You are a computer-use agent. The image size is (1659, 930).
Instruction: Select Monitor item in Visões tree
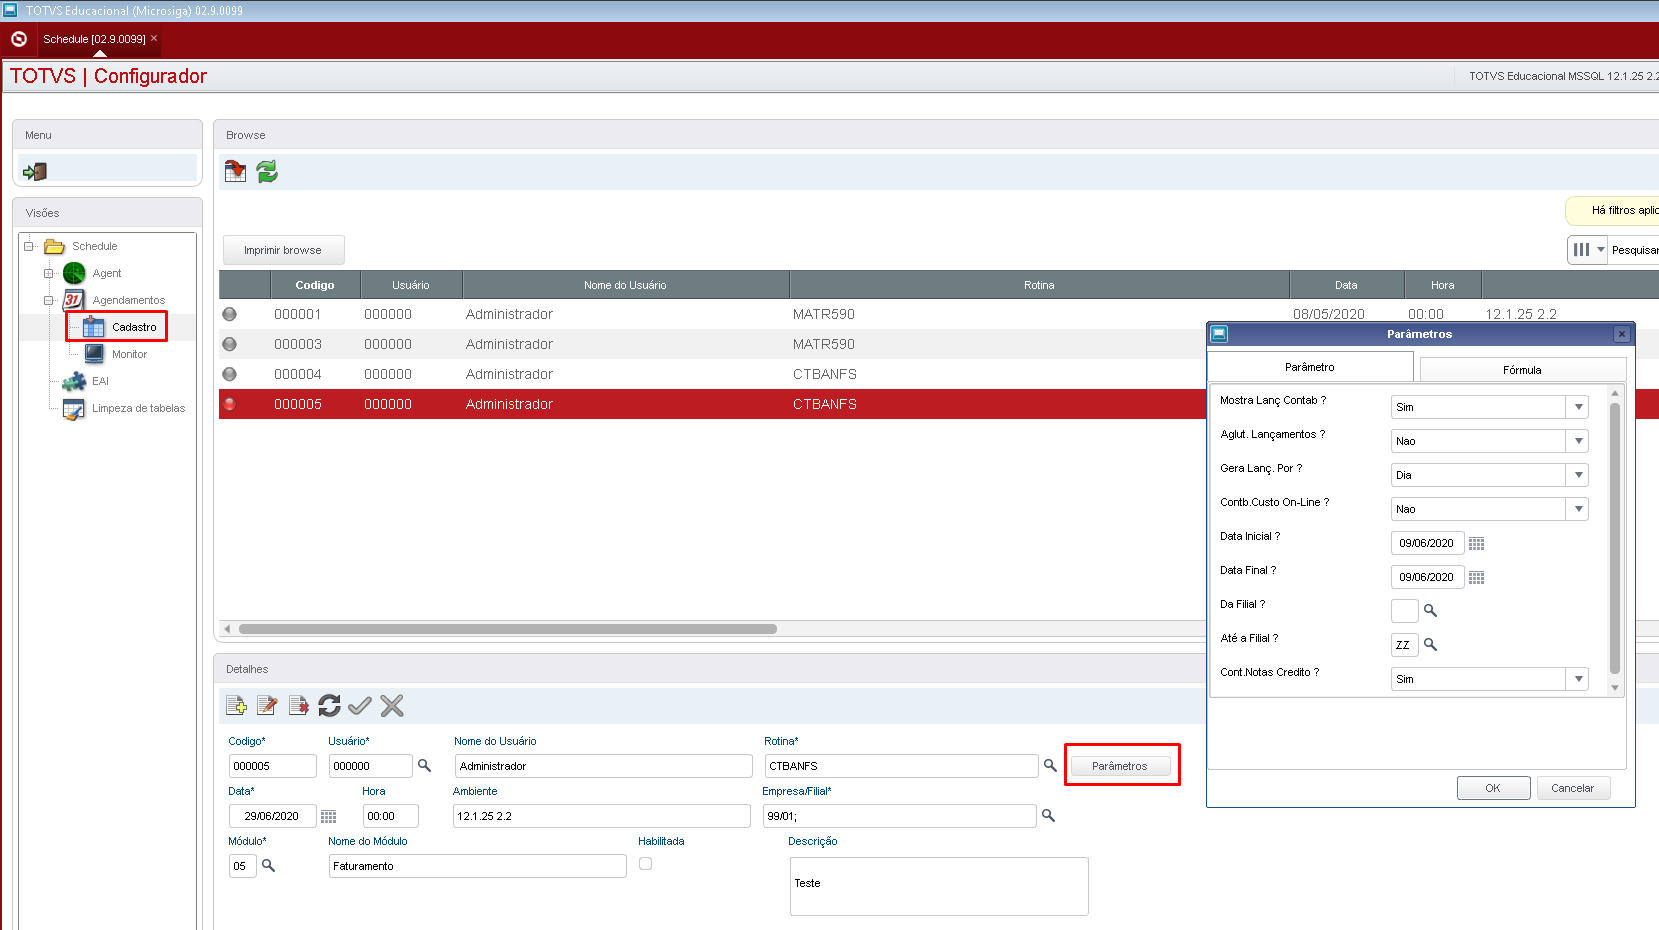click(129, 354)
